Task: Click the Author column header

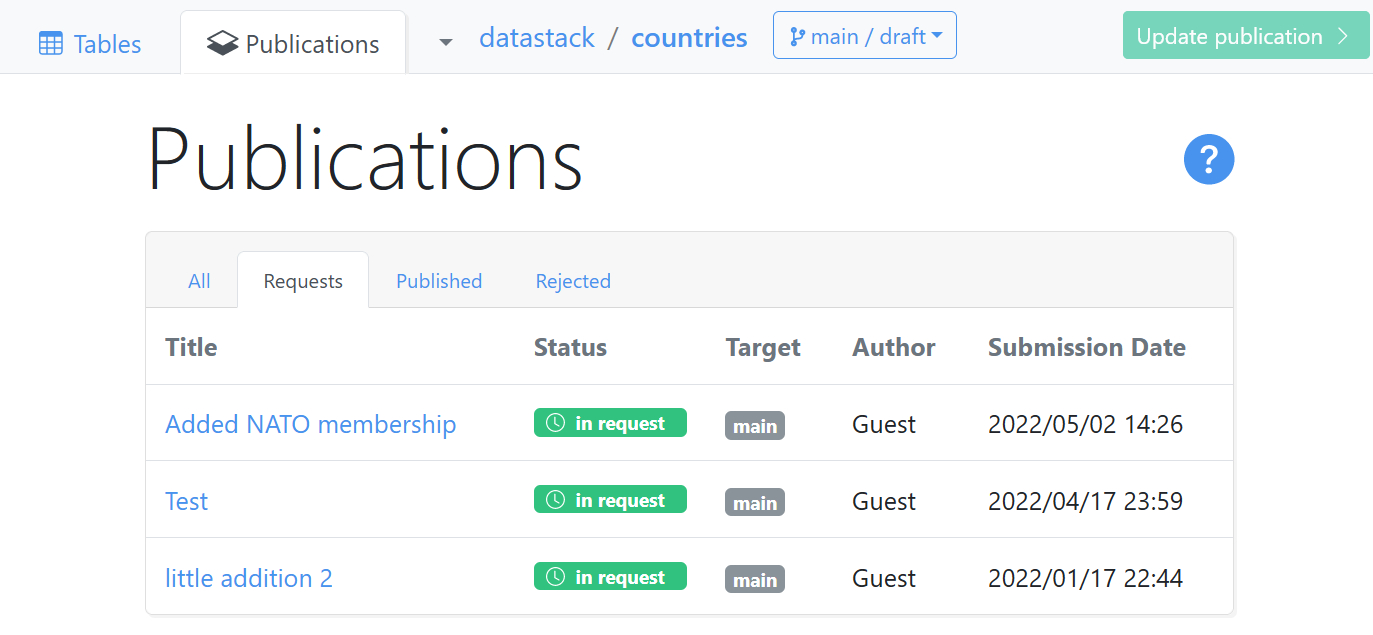Action: [894, 347]
